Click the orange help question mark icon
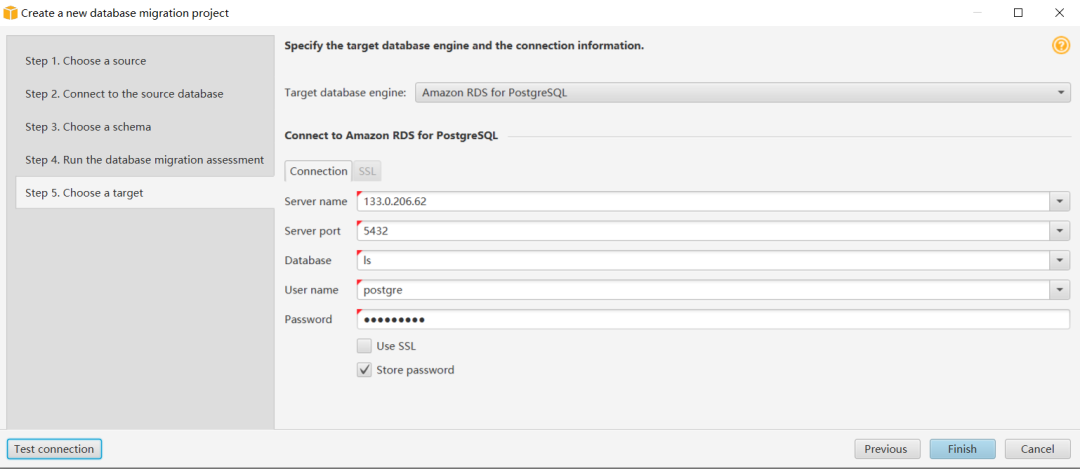 (1061, 45)
